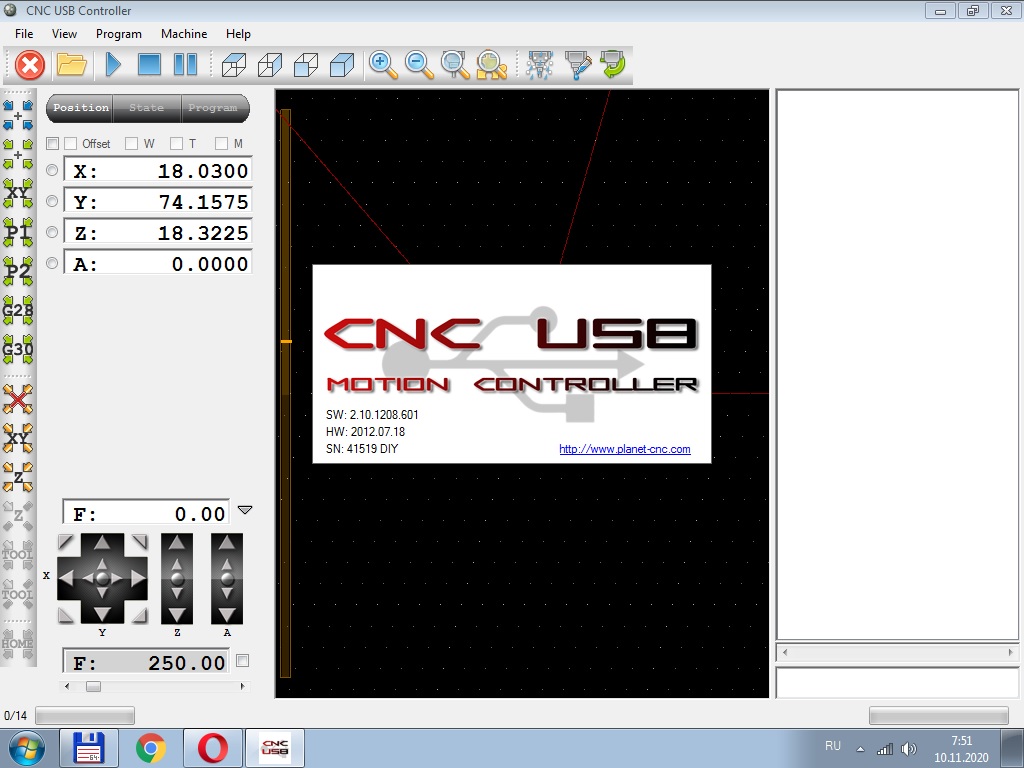Viewport: 1024px width, 768px height.
Task: Enable the Offset checkbox
Action: point(71,144)
